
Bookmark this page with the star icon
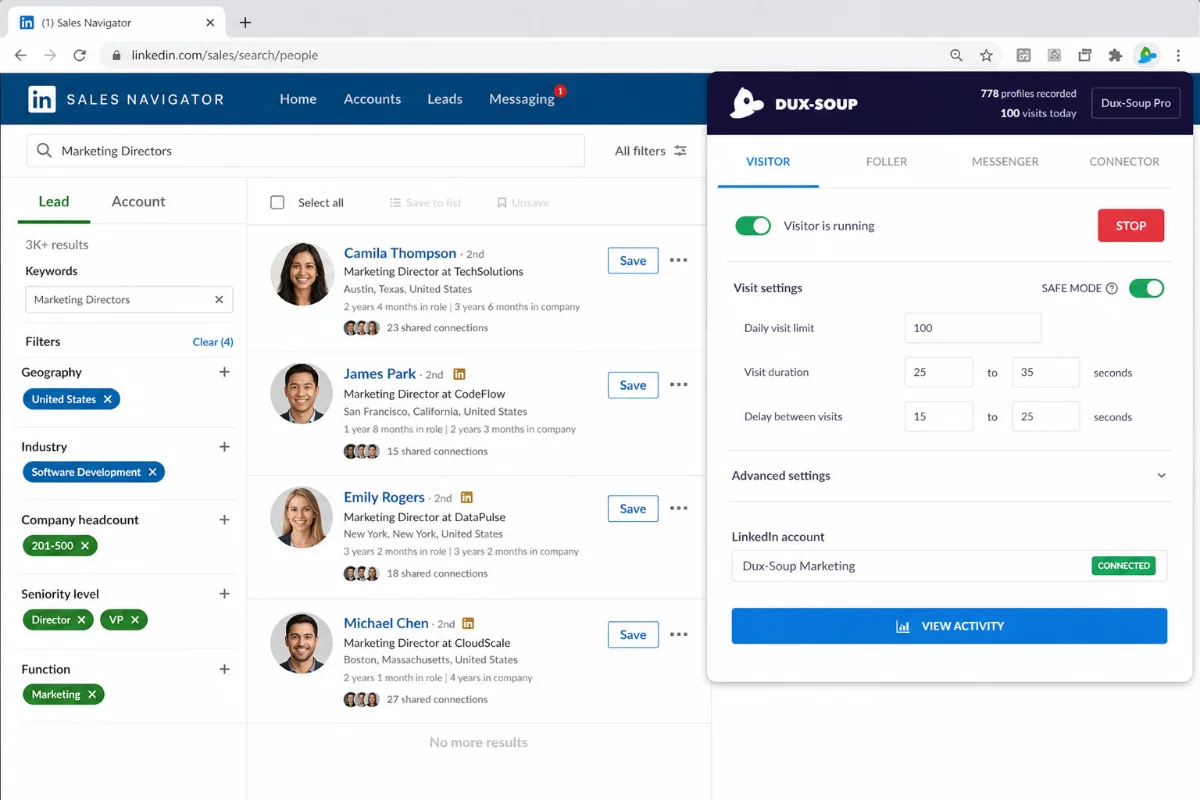986,55
